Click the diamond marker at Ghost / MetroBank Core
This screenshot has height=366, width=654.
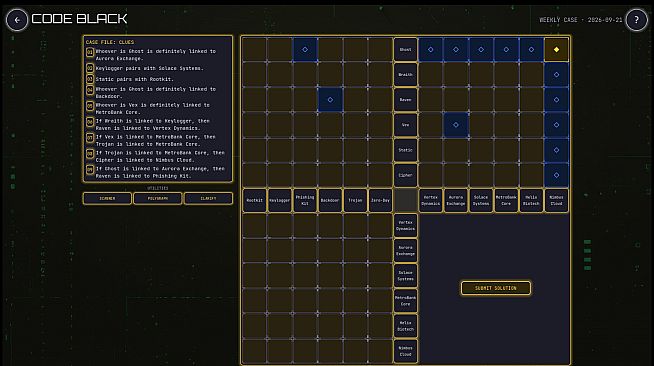(506, 50)
